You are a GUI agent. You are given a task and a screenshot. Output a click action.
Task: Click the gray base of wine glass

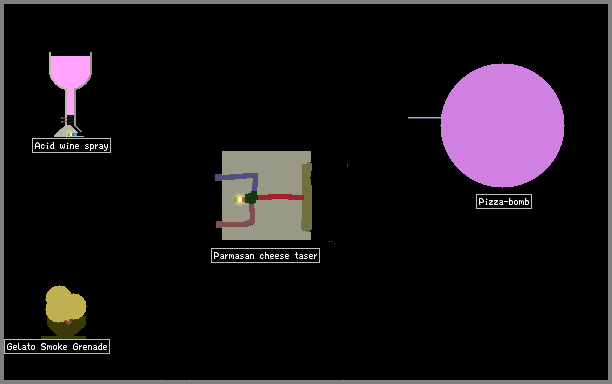click(x=68, y=131)
